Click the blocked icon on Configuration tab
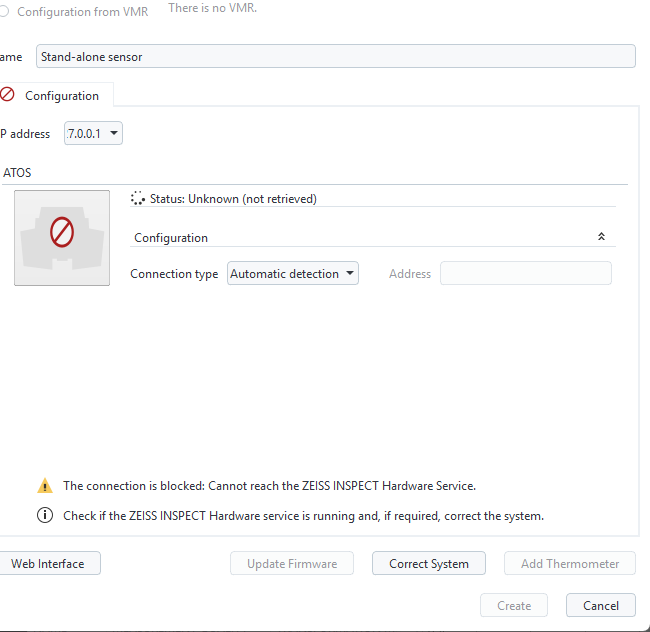This screenshot has width=650, height=632. [x=7, y=94]
